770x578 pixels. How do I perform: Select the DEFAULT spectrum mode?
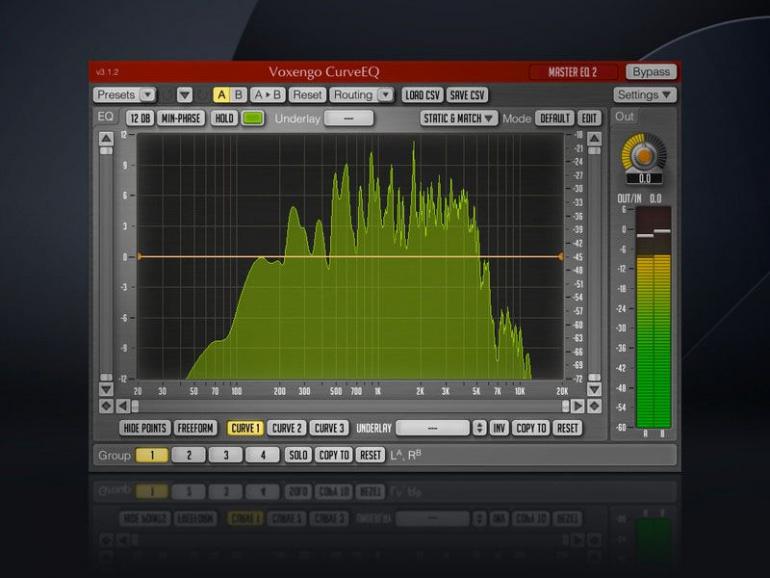point(554,118)
